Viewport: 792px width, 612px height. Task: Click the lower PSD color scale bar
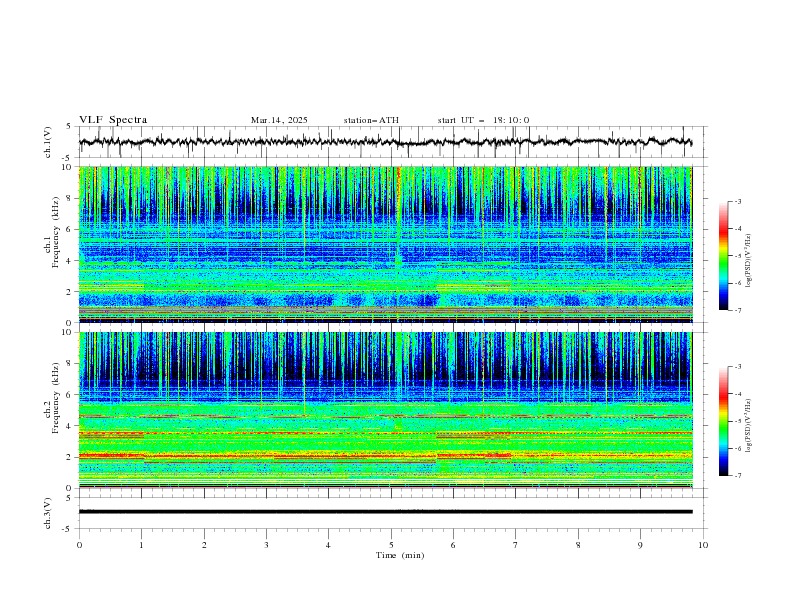click(x=723, y=421)
